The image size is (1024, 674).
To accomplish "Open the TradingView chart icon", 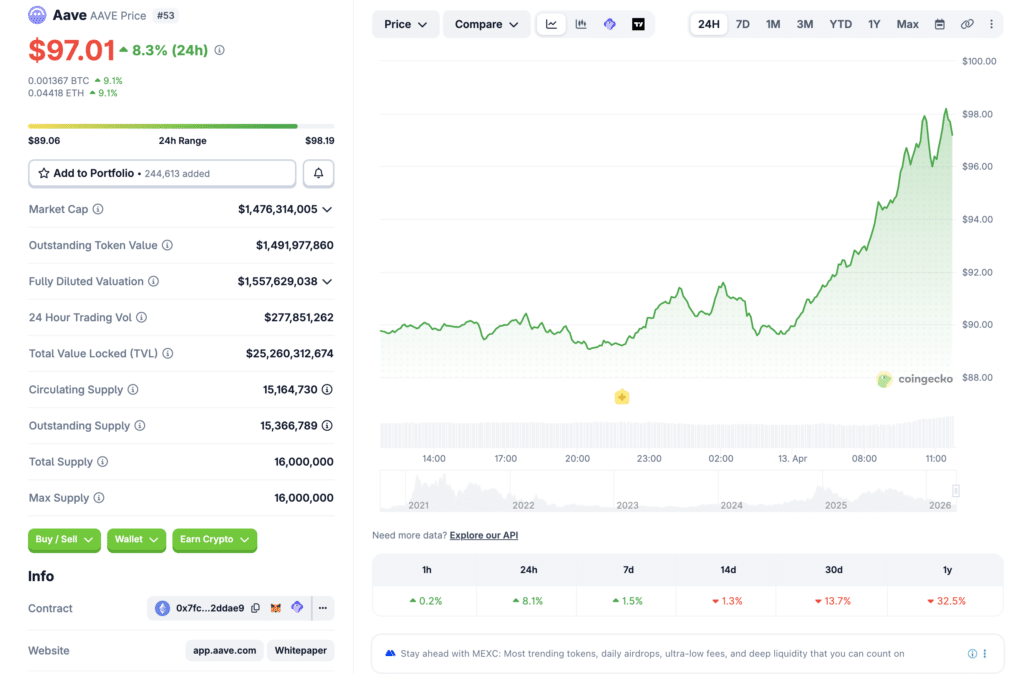I will pos(638,23).
